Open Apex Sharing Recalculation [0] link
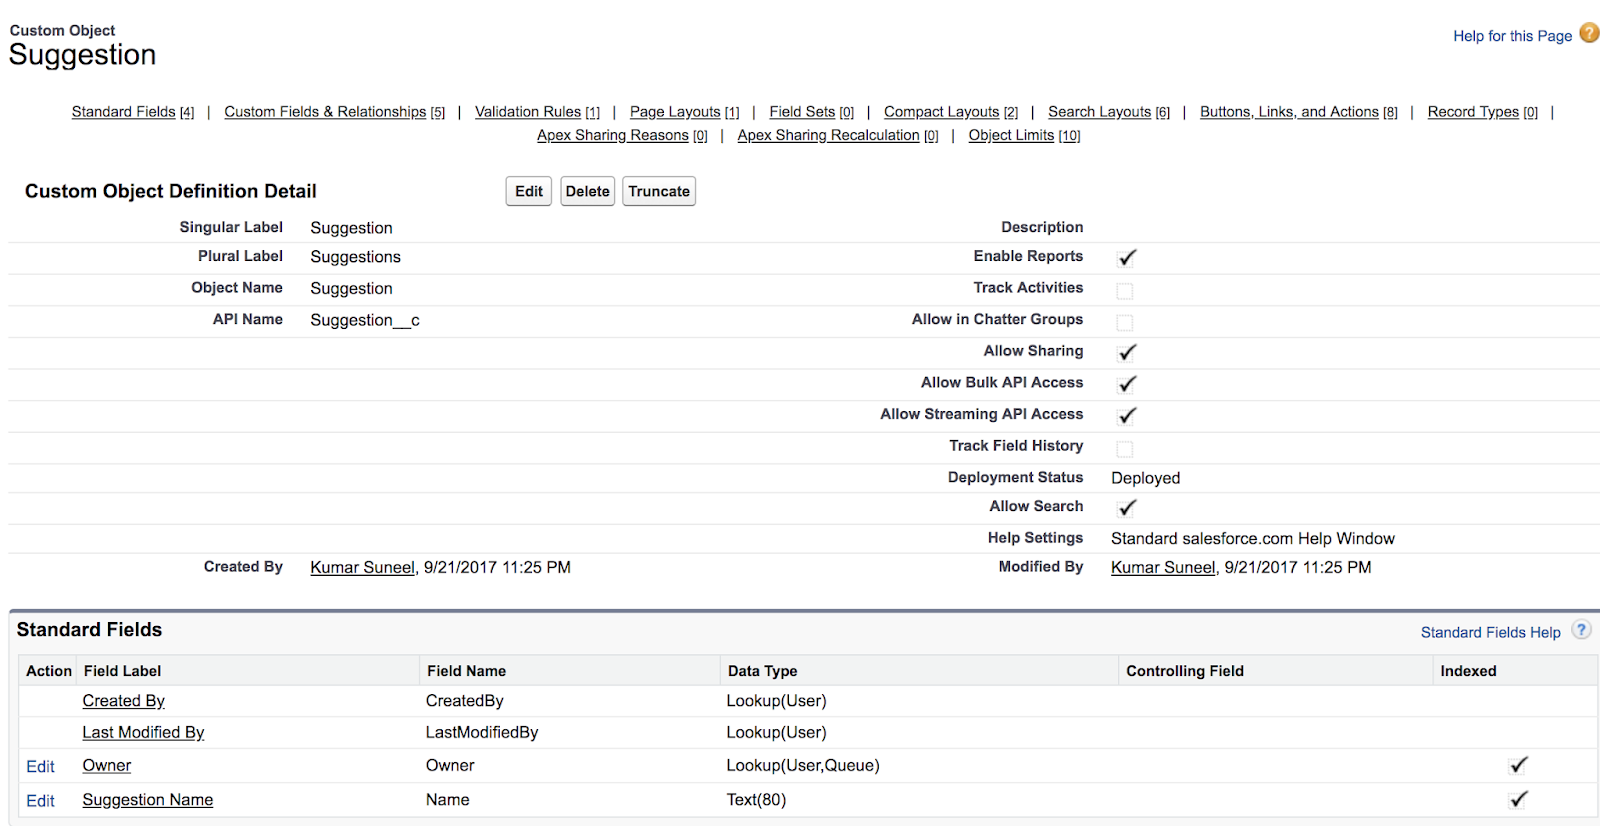The height and width of the screenshot is (826, 1600). point(838,135)
